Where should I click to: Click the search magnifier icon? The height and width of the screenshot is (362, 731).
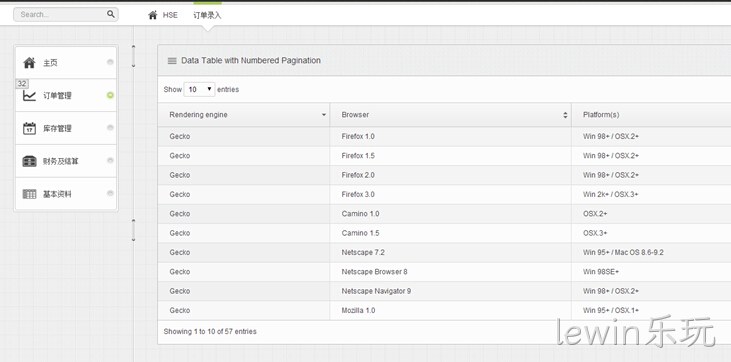(x=110, y=14)
